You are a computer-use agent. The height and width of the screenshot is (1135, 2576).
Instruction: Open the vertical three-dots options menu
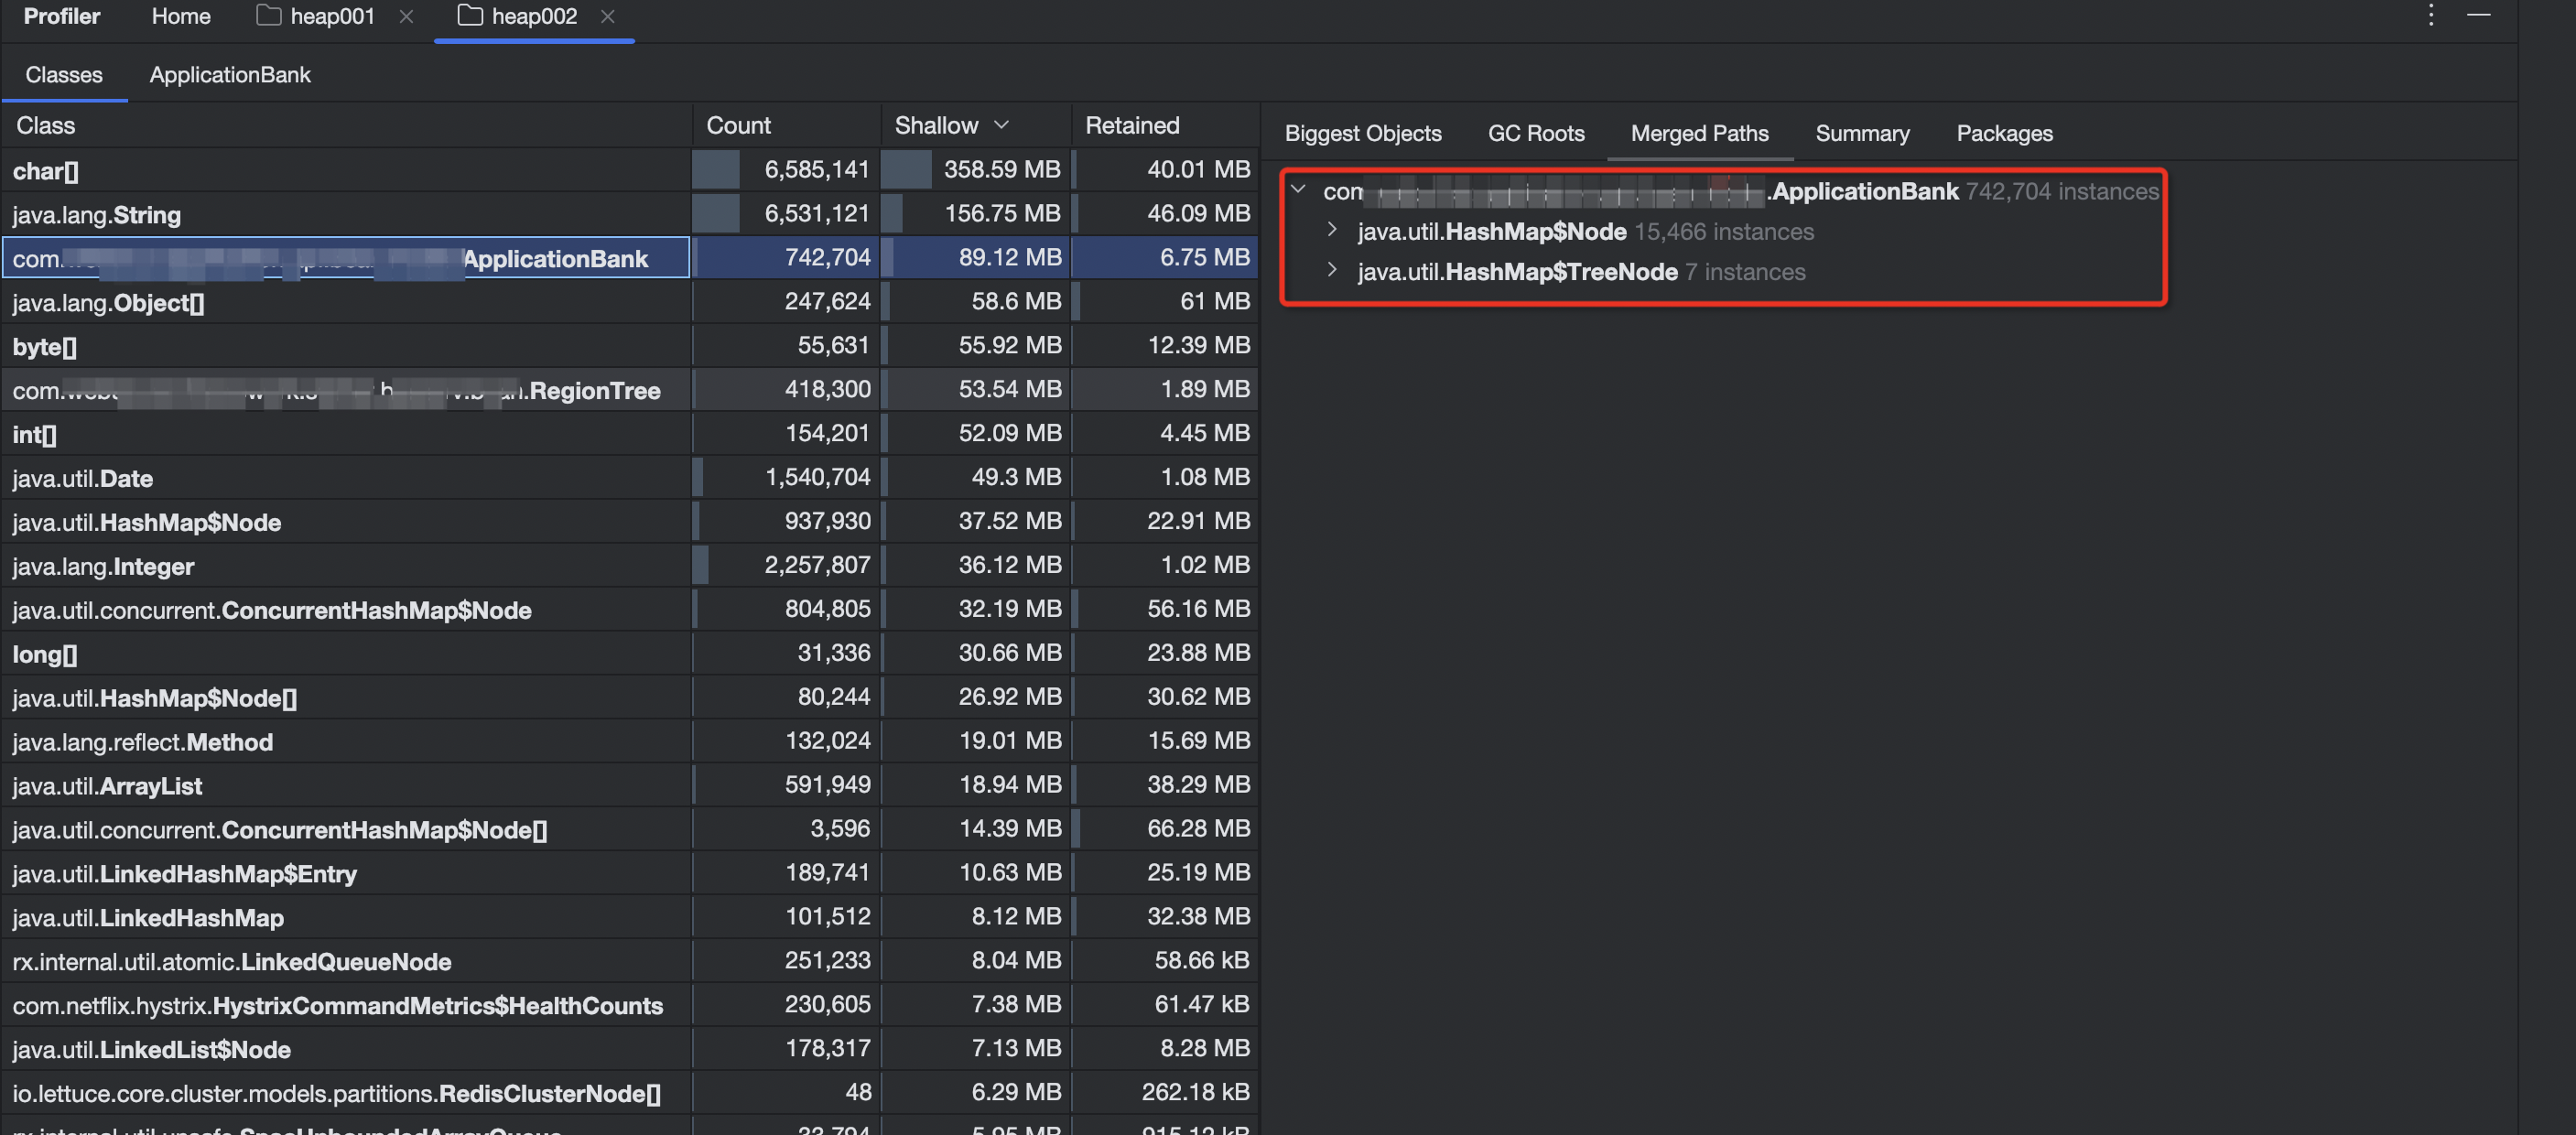(2431, 16)
